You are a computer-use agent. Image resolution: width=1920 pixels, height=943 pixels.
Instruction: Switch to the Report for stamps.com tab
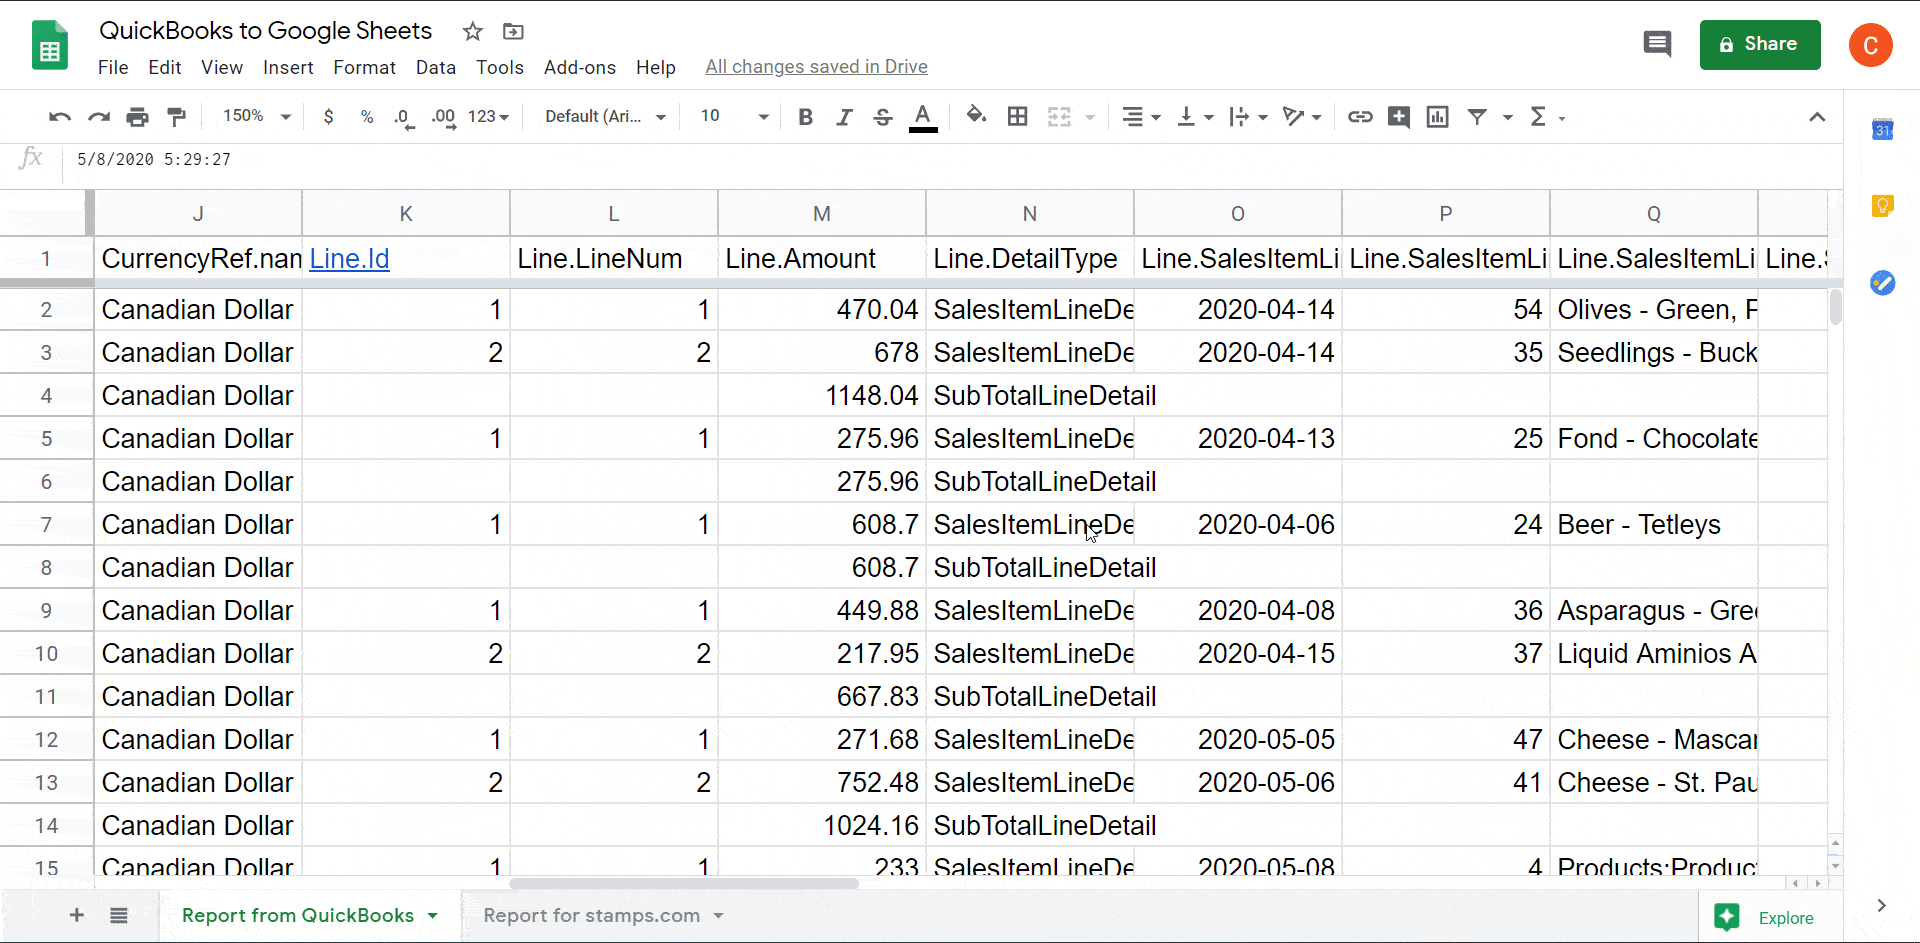point(591,915)
